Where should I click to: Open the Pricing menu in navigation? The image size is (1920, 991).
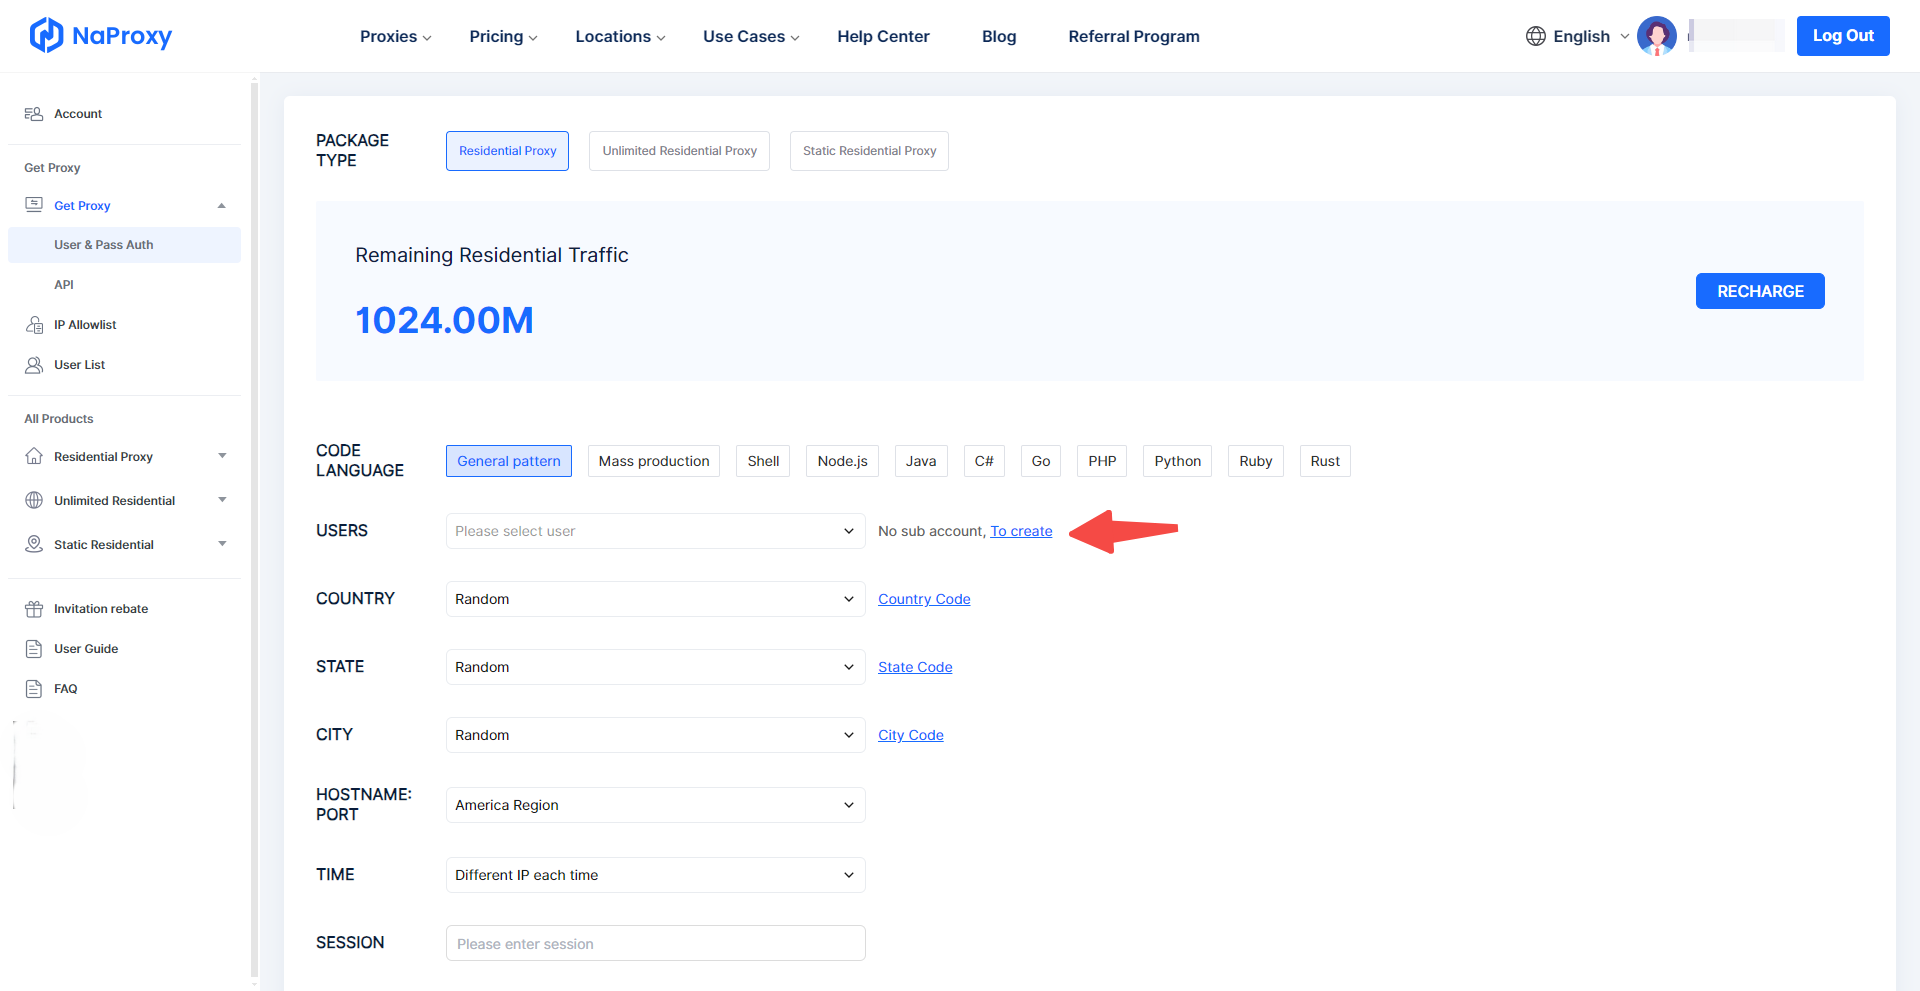(503, 36)
